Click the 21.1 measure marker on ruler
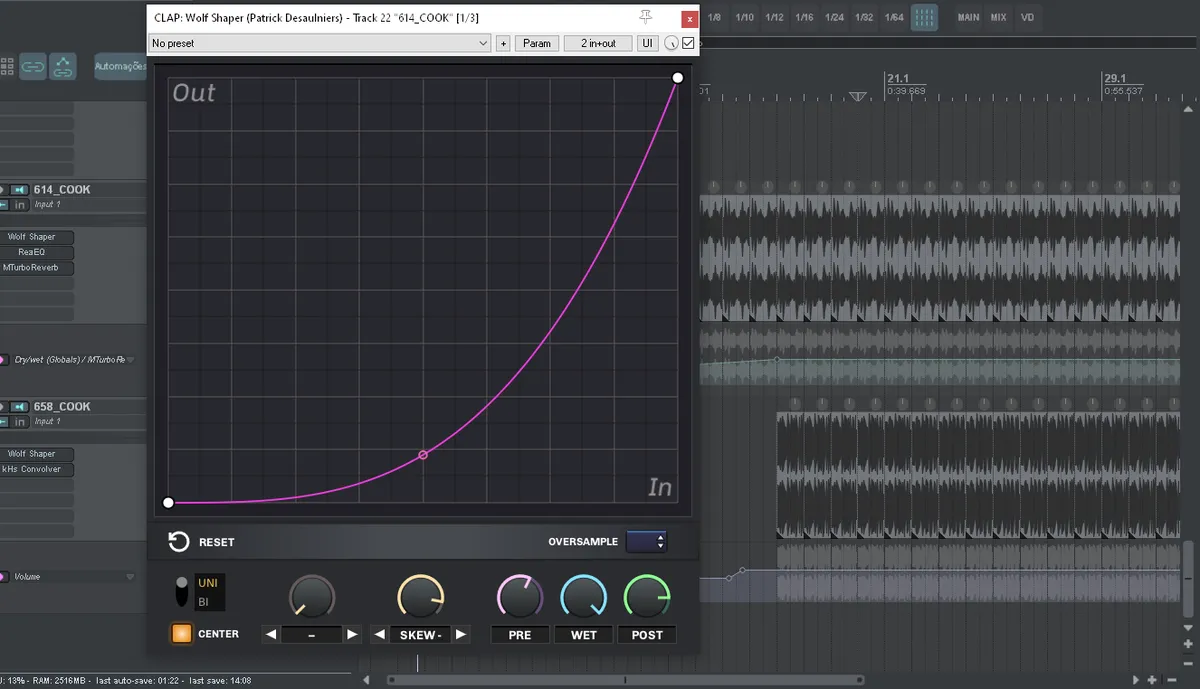Screen dimensions: 1200x689 (x=898, y=78)
